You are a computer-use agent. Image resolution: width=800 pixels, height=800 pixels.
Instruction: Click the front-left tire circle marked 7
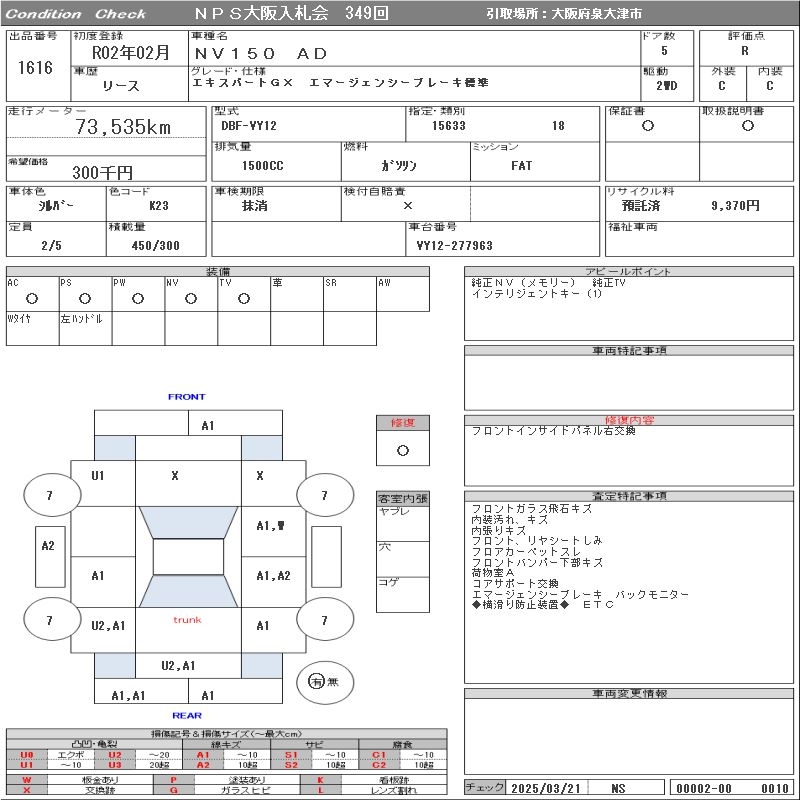50,495
